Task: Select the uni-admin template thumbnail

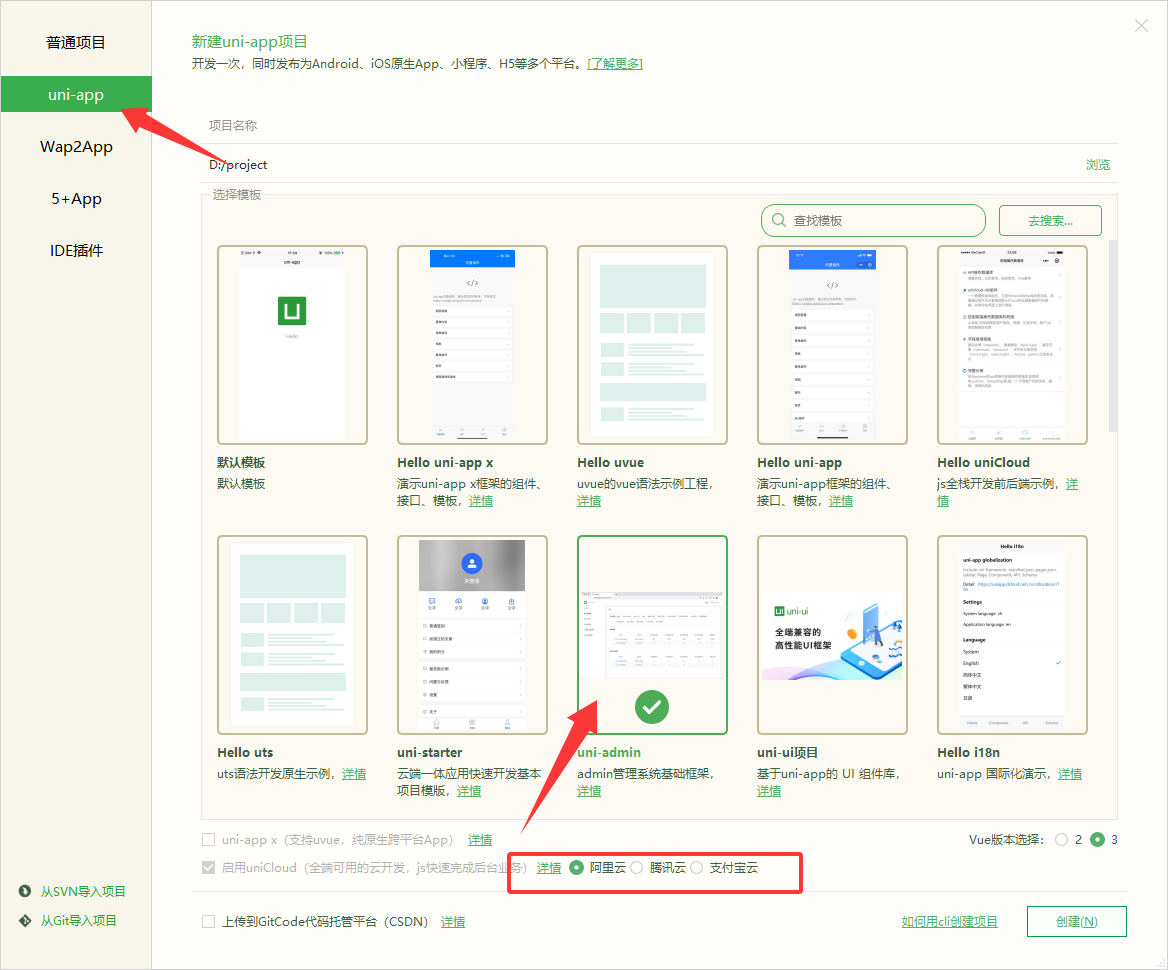Action: 653,635
